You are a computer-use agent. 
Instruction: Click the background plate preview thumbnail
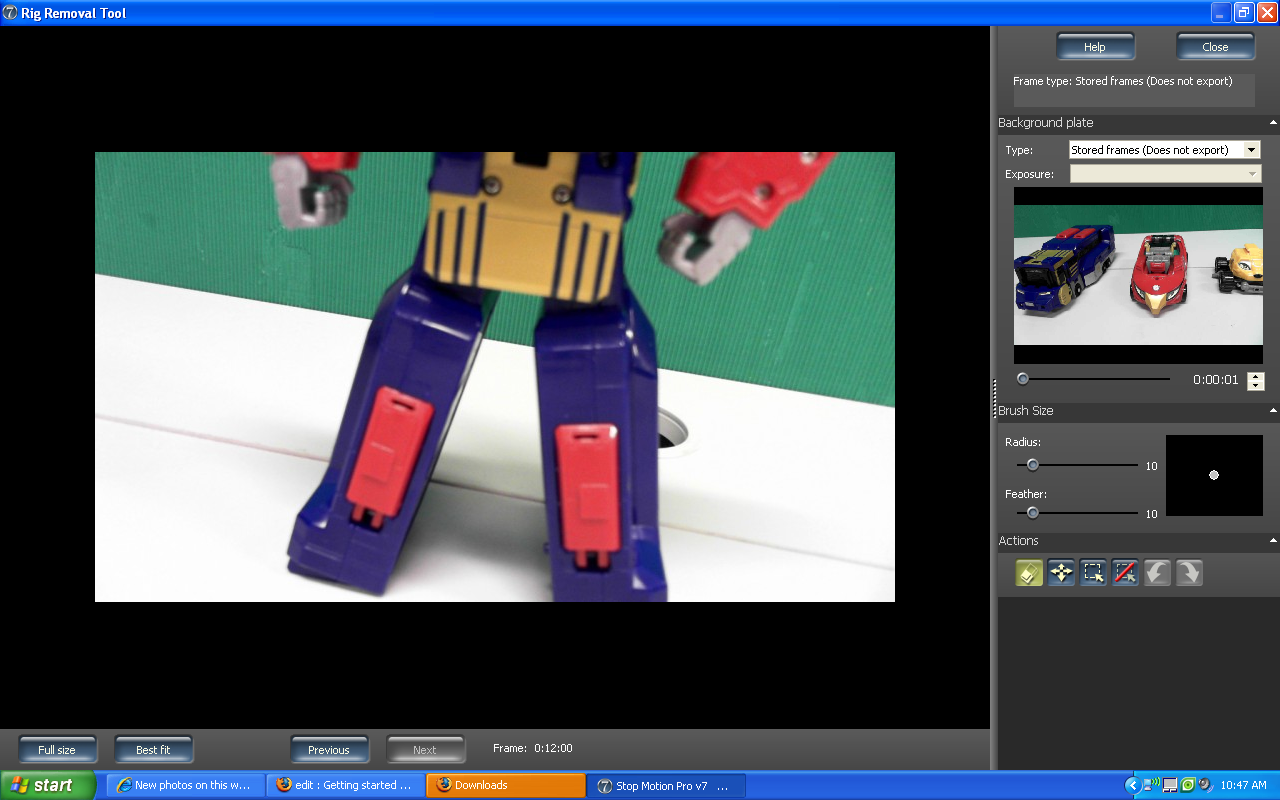1138,275
